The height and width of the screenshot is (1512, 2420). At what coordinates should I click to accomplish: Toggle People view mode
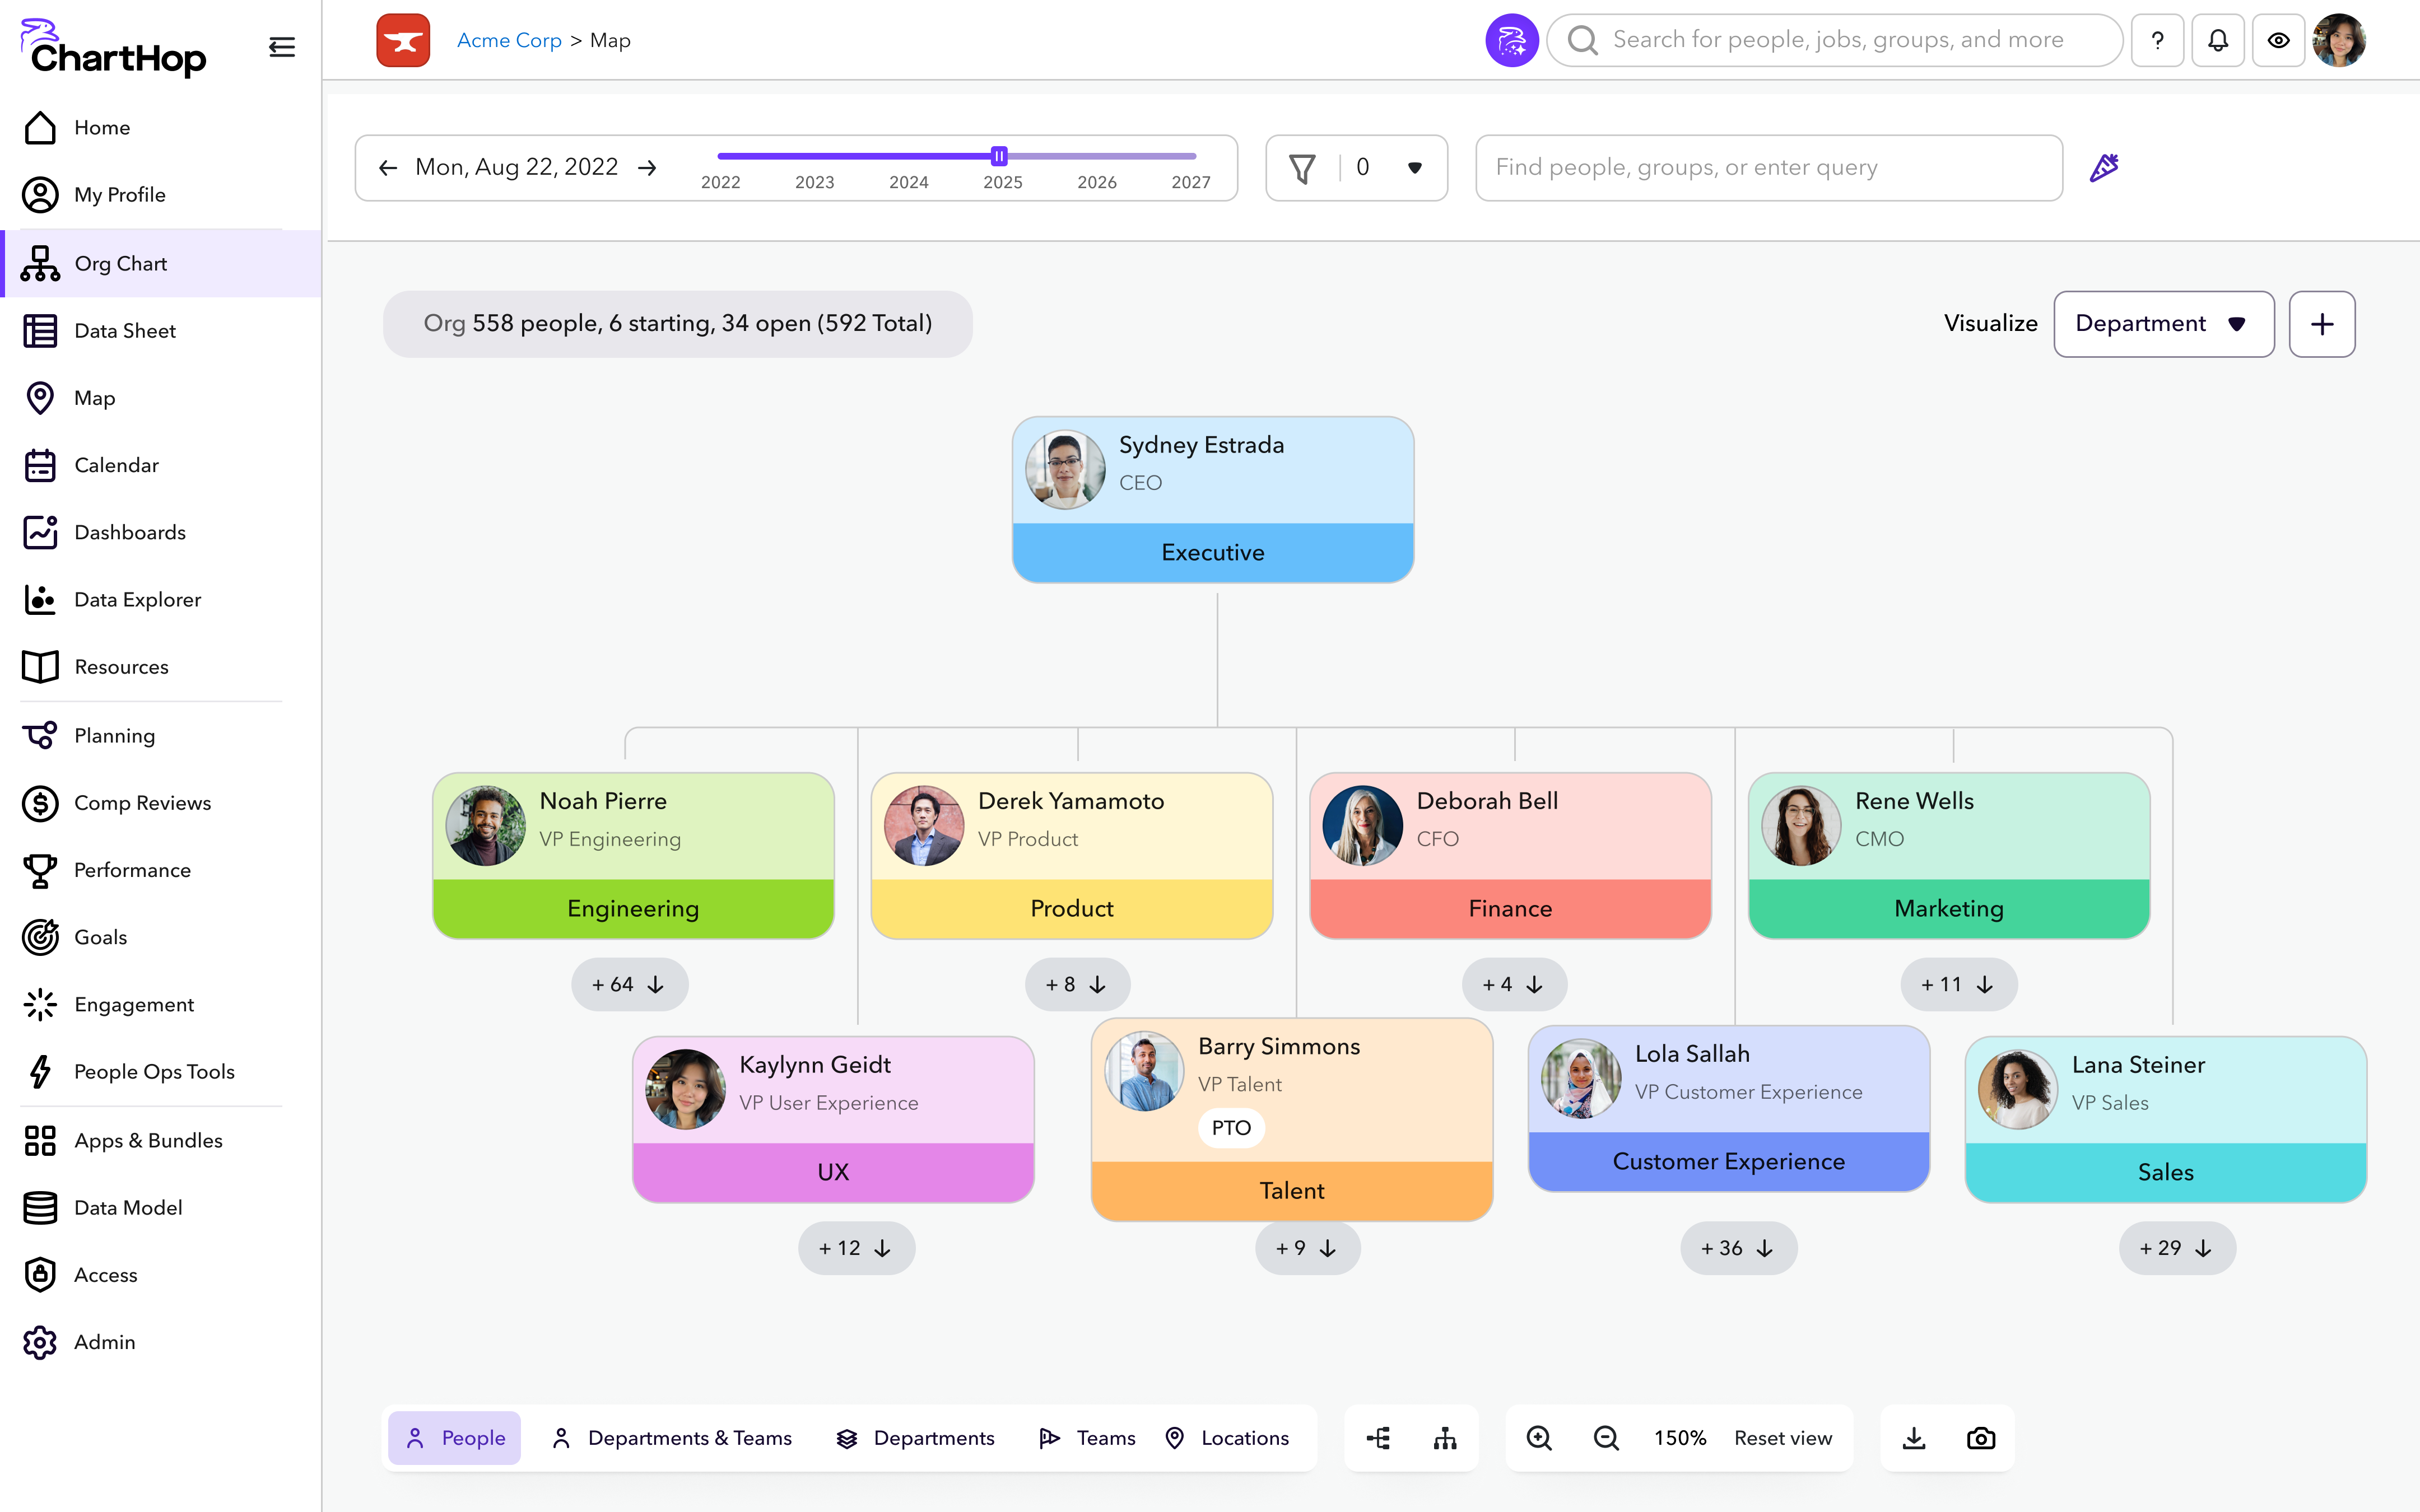pos(455,1438)
